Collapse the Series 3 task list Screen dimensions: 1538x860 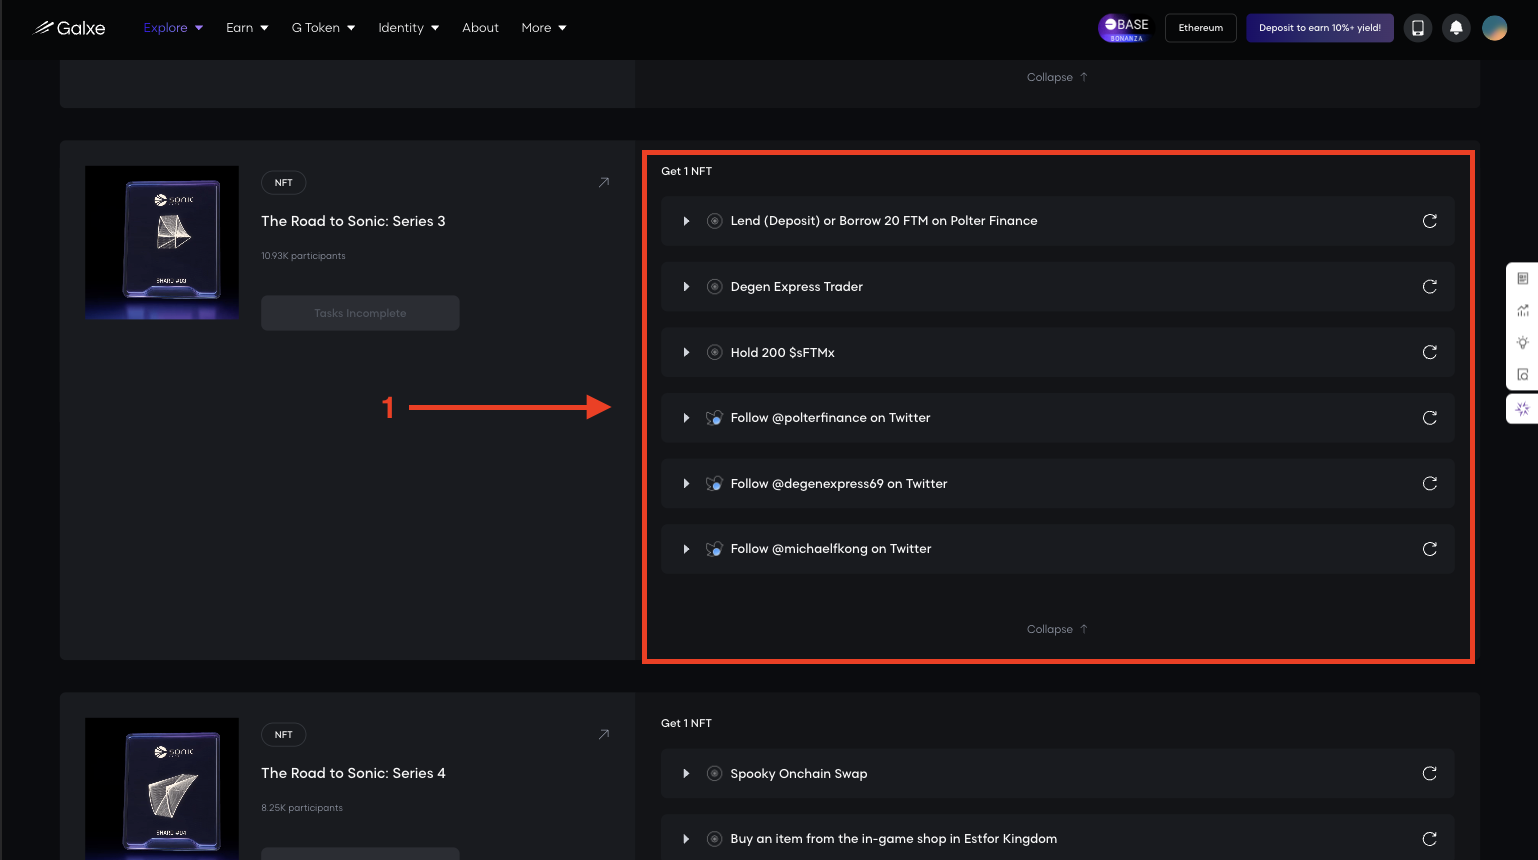1056,628
